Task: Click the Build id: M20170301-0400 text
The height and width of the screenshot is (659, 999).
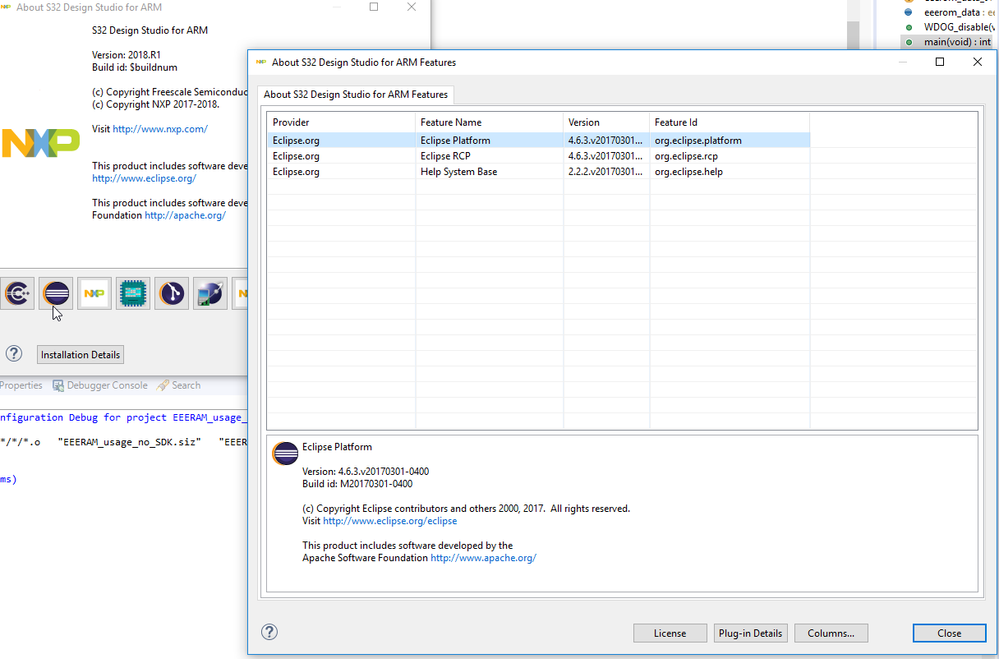Action: 357,484
